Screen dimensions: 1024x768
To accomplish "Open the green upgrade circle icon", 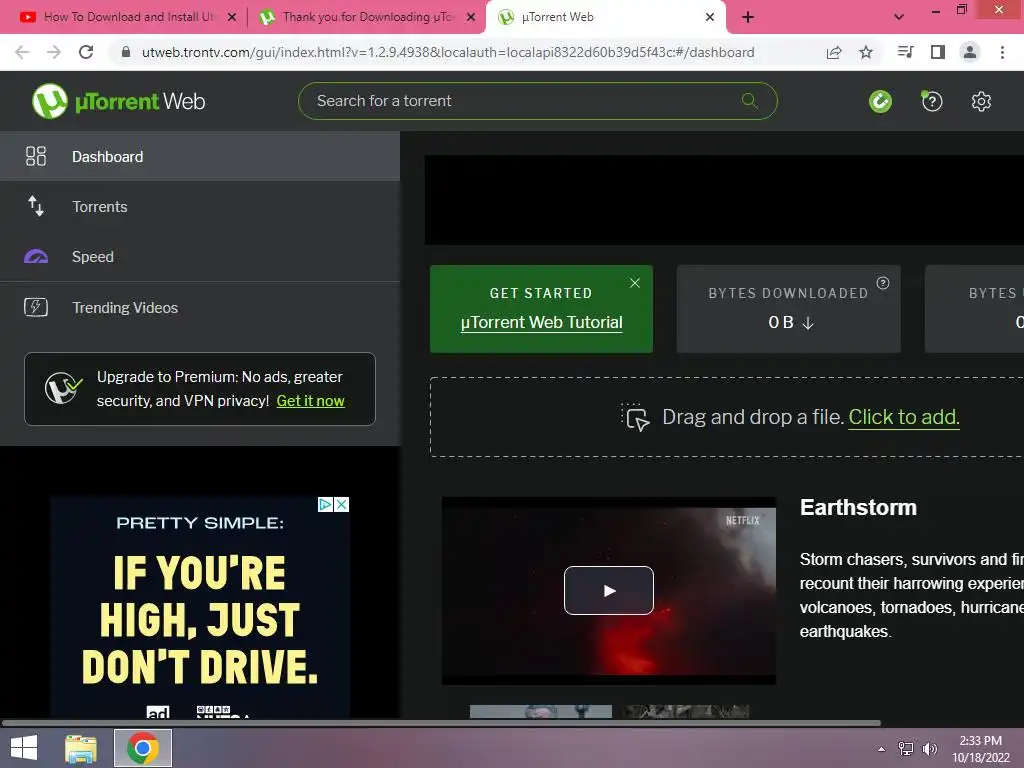I will (x=880, y=101).
